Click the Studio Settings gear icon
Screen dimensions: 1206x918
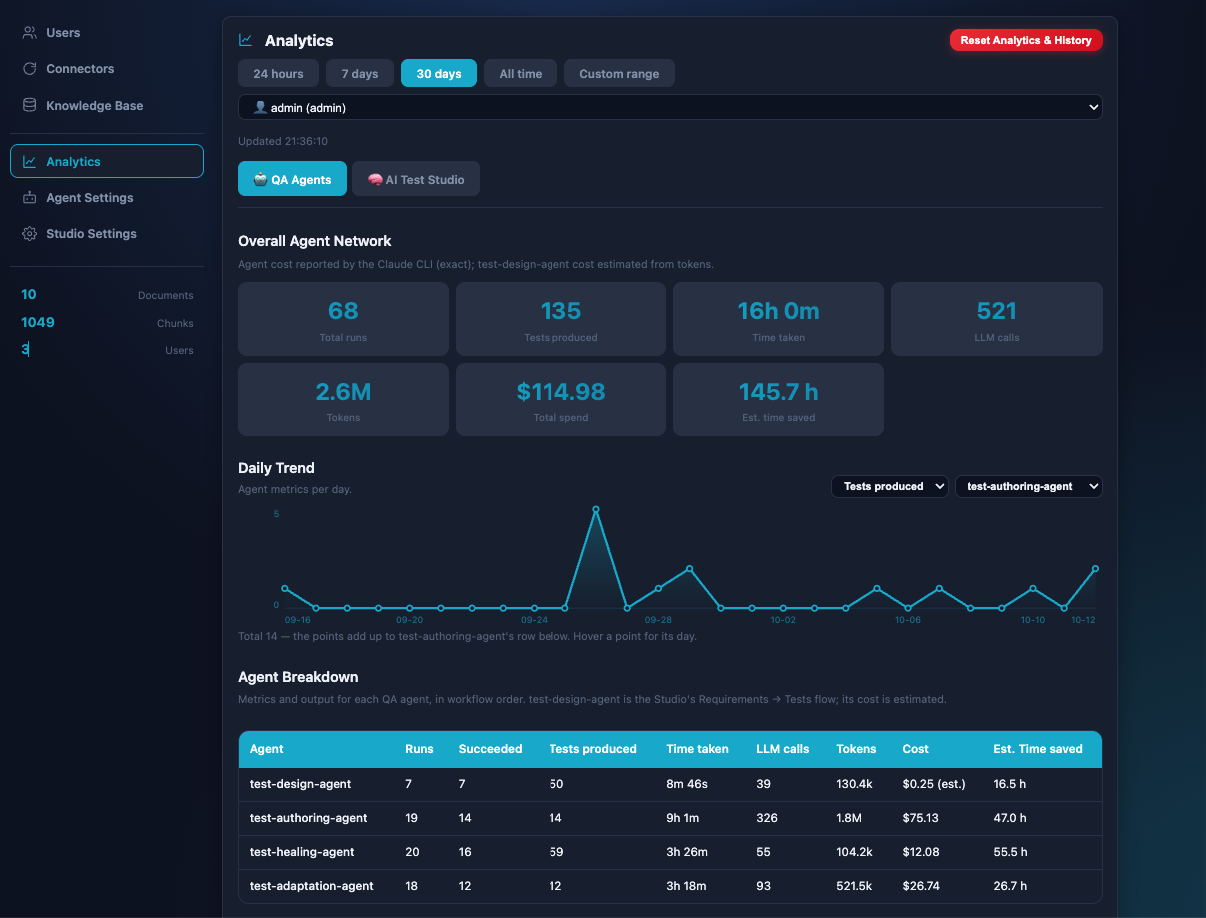[x=30, y=233]
